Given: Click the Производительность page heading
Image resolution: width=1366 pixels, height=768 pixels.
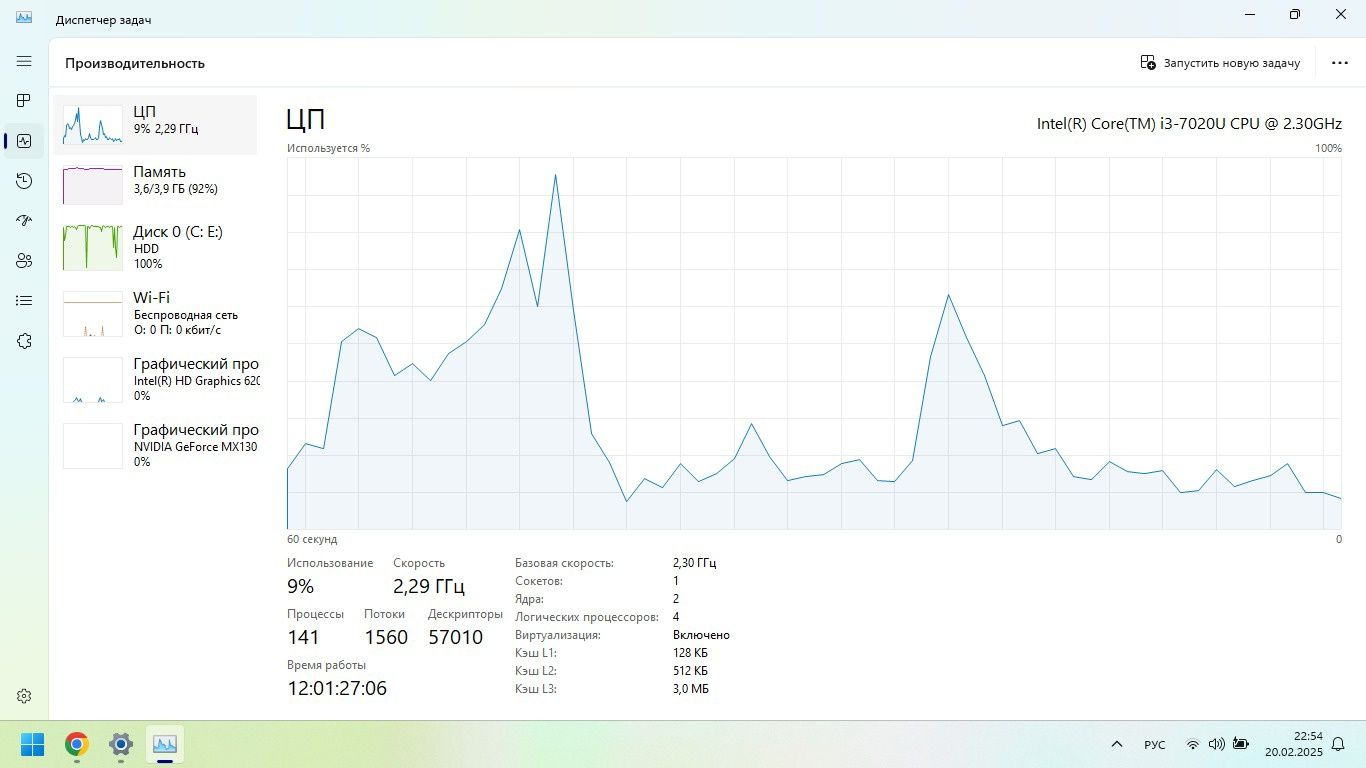Looking at the screenshot, I should point(135,63).
